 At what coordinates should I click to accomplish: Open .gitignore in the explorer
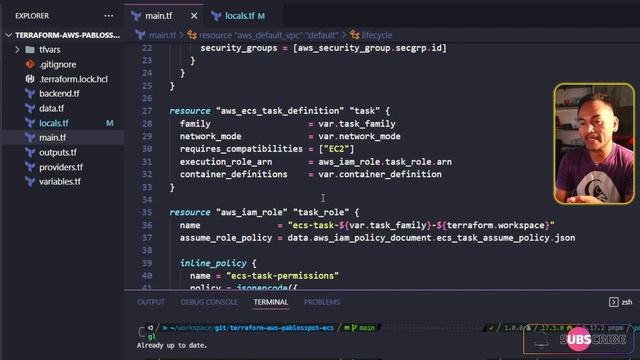tap(58, 64)
